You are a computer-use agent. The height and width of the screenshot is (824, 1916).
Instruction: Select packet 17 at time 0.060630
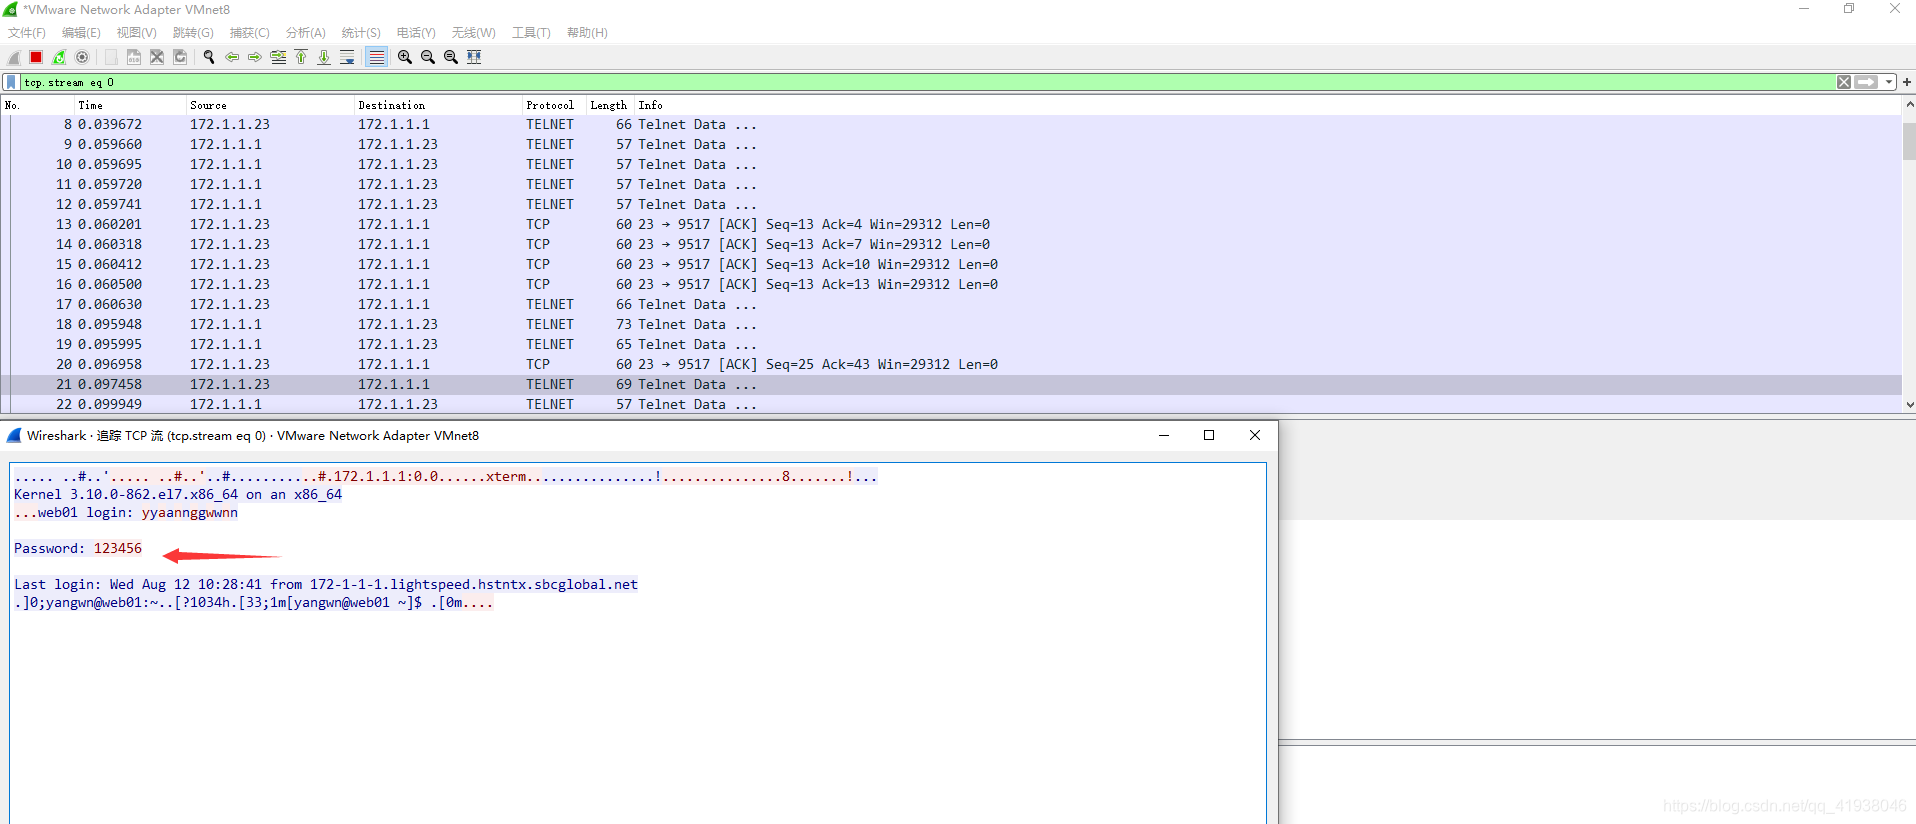950,305
